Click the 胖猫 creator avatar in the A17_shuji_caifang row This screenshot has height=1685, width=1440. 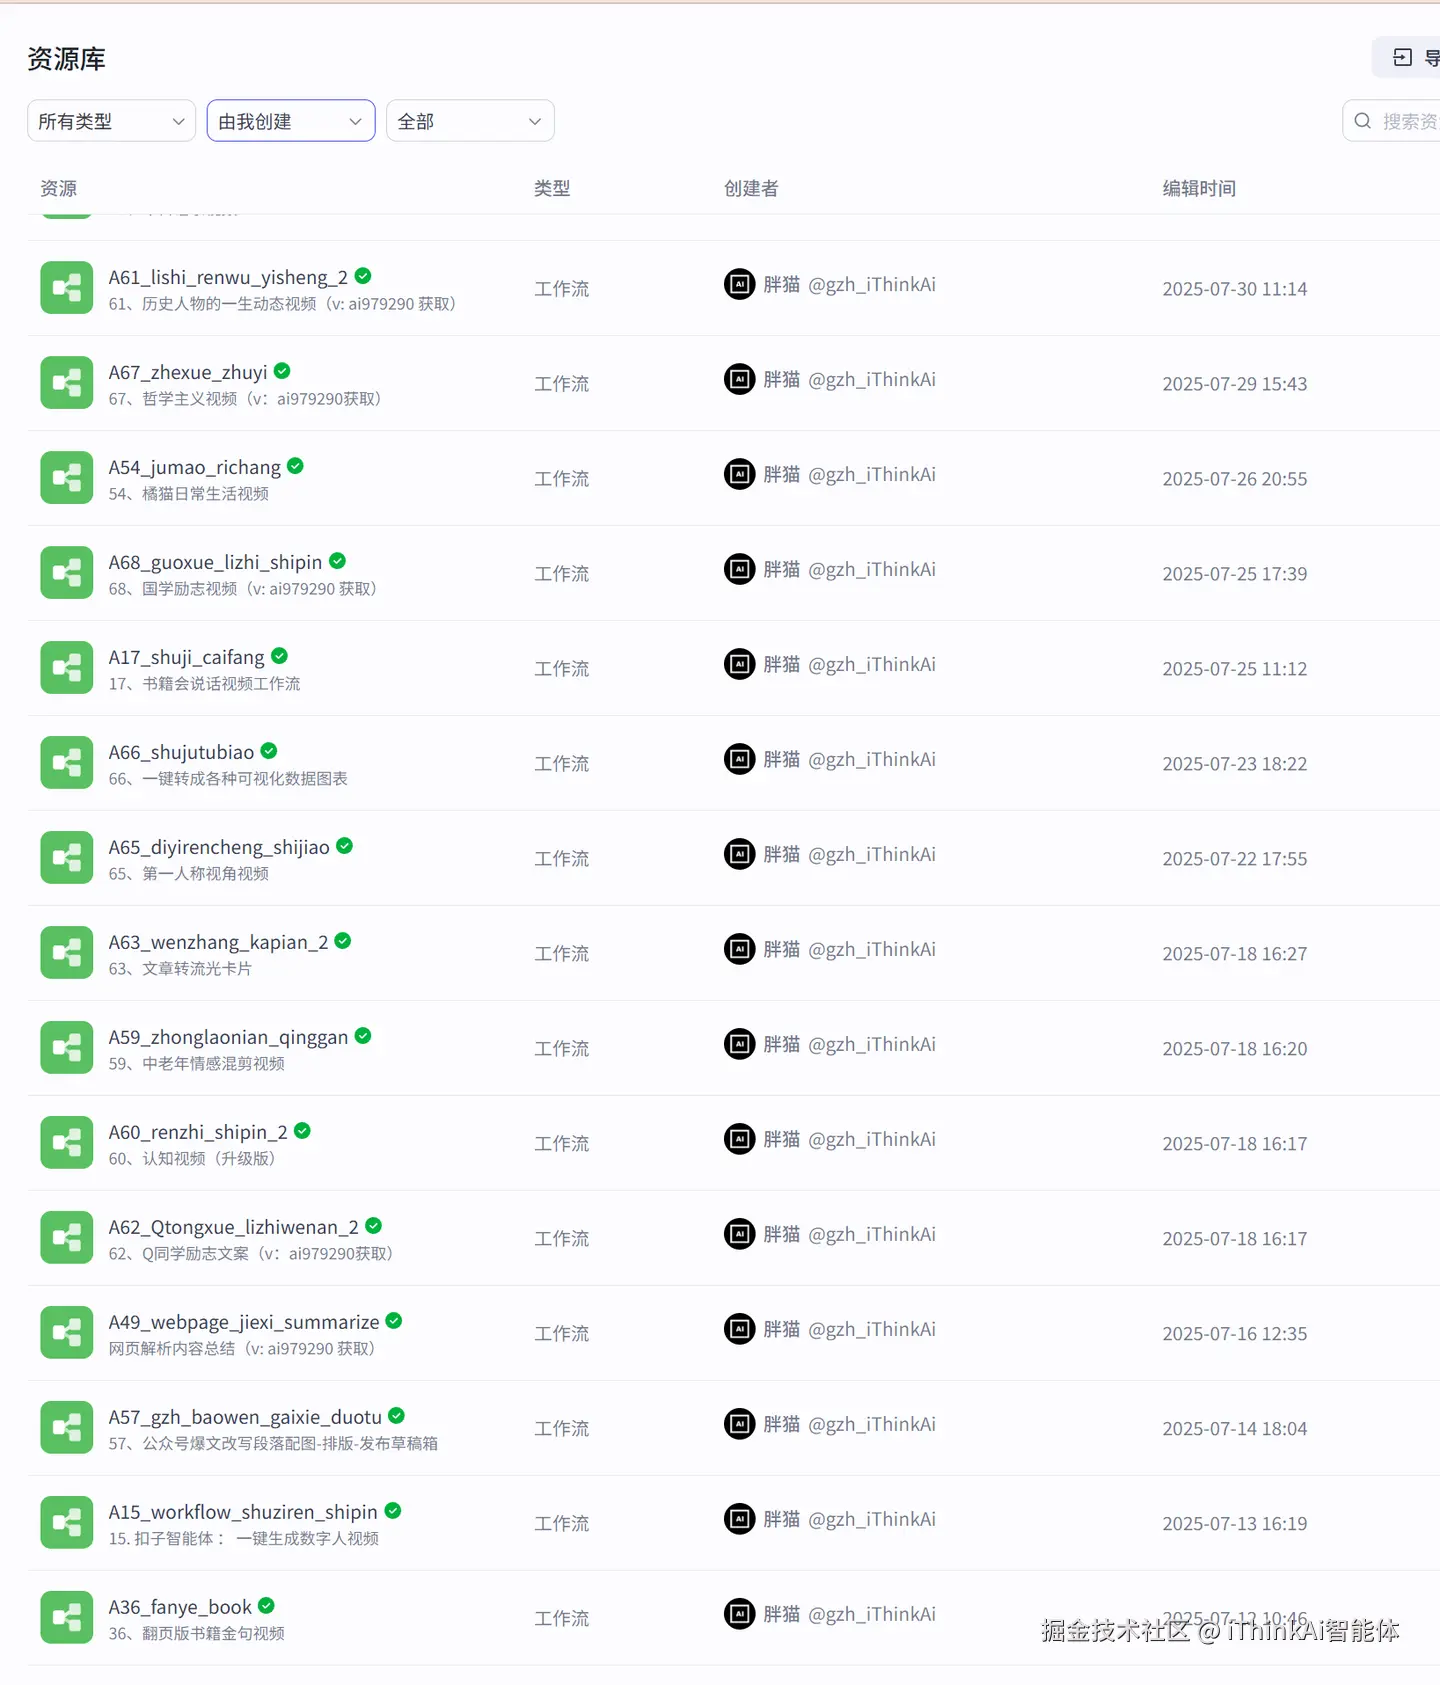coord(739,664)
